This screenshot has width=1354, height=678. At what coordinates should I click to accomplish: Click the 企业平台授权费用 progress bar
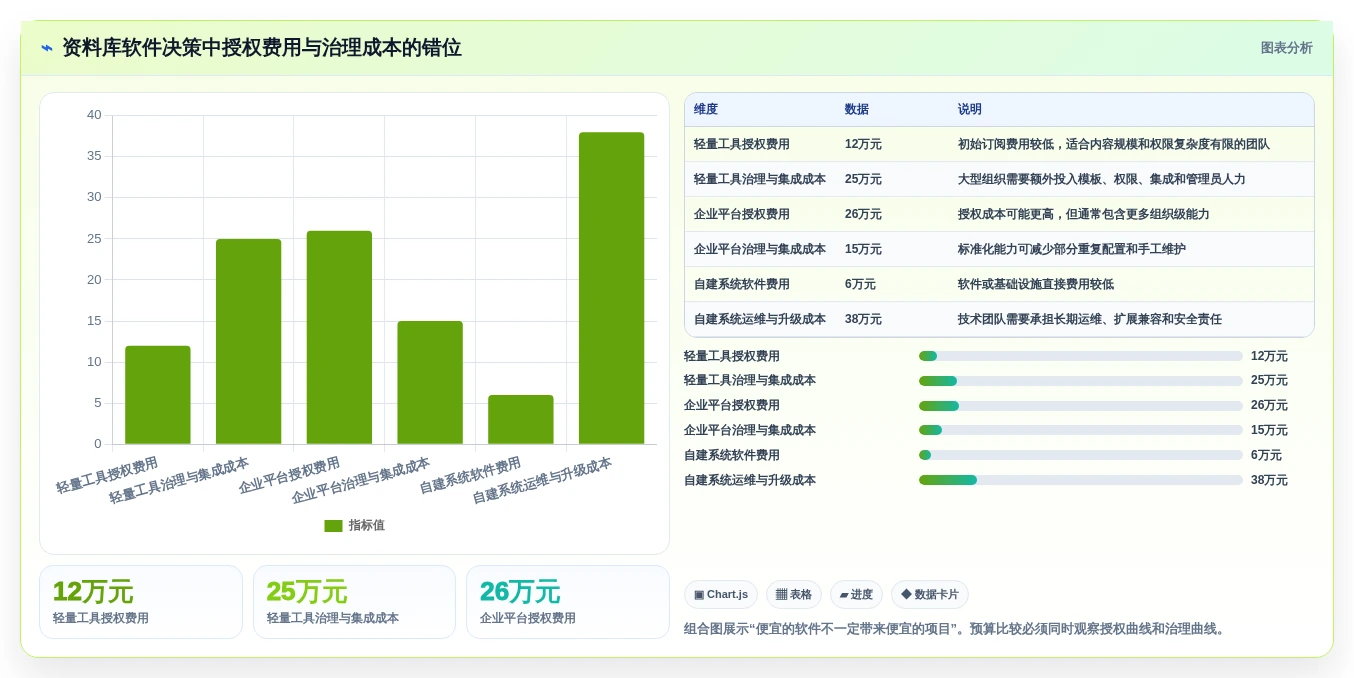pos(1081,406)
